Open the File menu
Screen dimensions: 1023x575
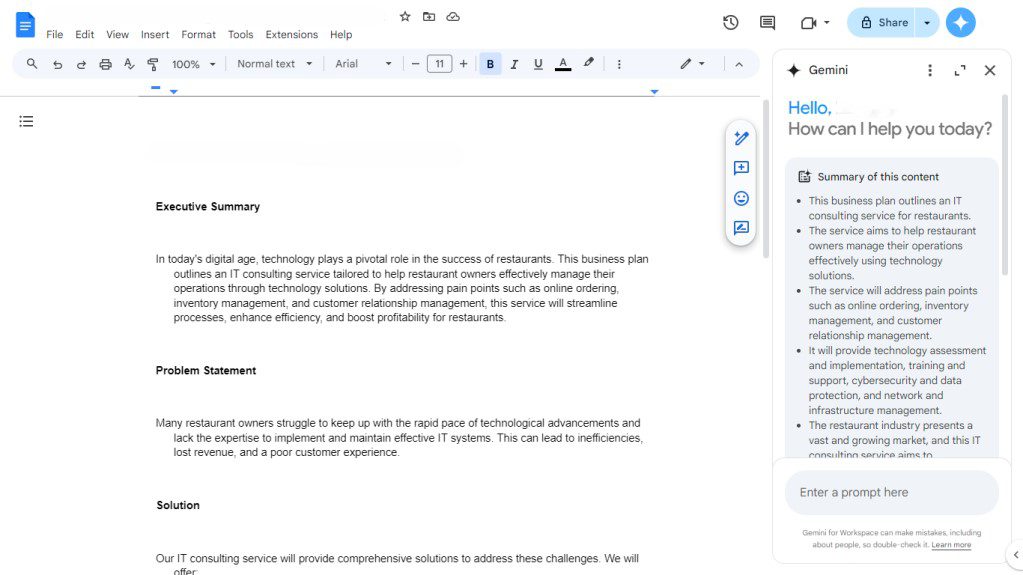pos(55,35)
